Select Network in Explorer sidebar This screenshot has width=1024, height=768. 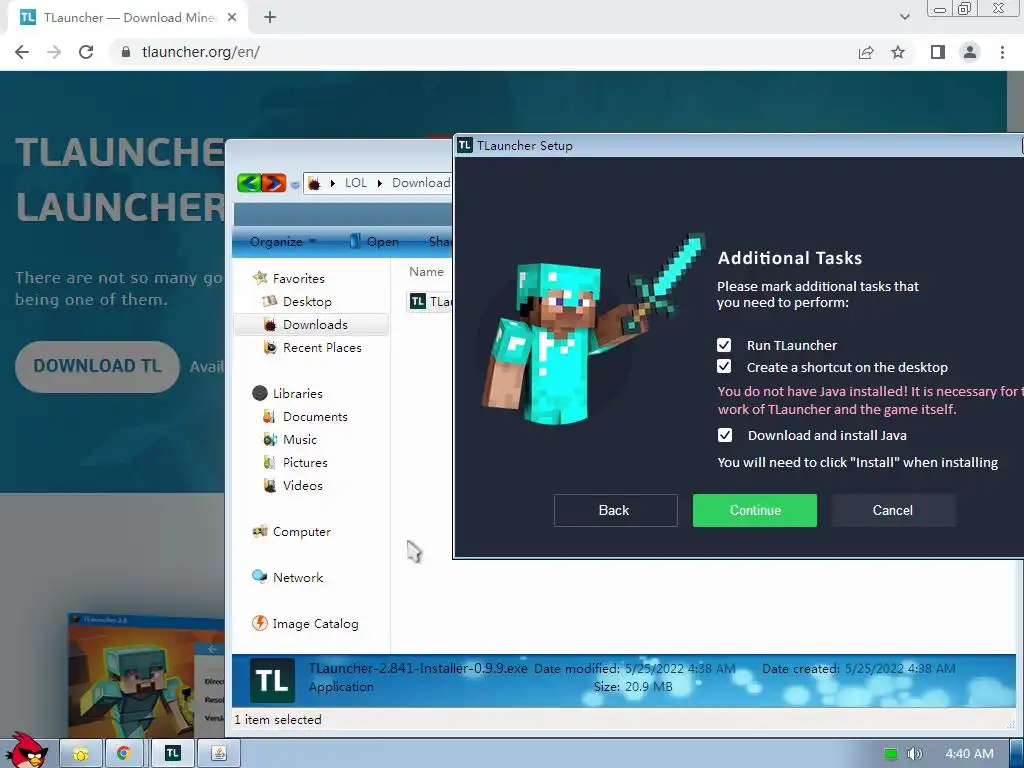coord(298,577)
